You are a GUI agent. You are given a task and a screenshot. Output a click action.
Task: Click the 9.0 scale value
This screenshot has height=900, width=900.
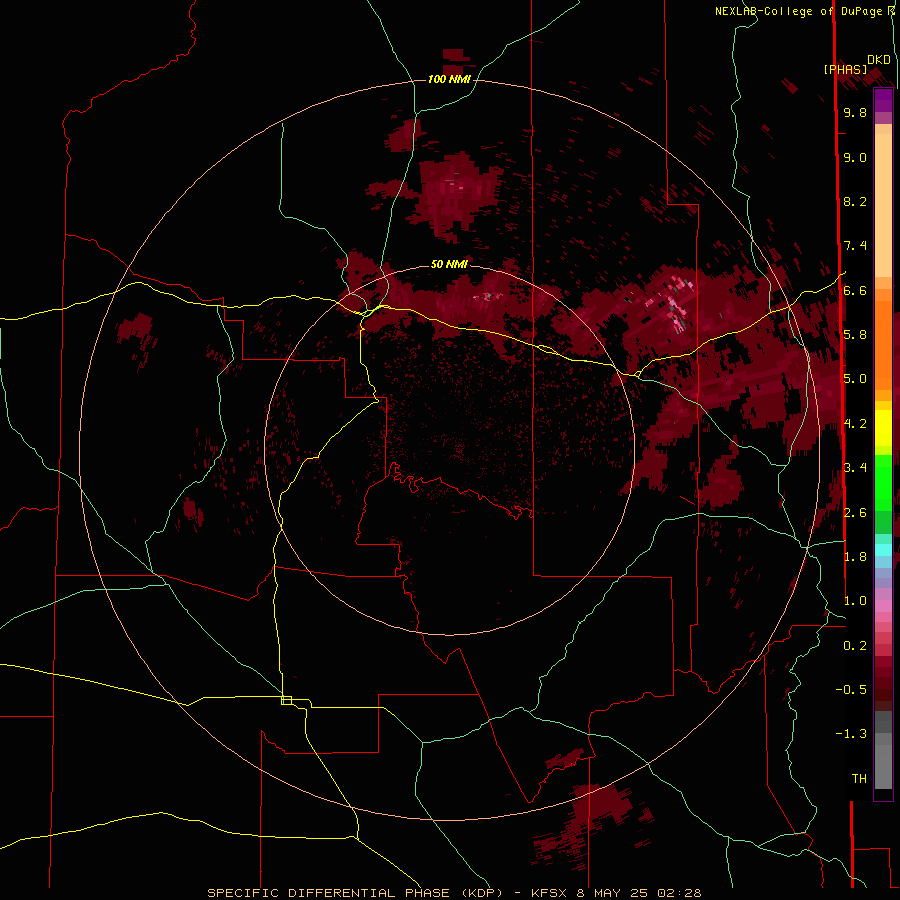[x=855, y=157]
